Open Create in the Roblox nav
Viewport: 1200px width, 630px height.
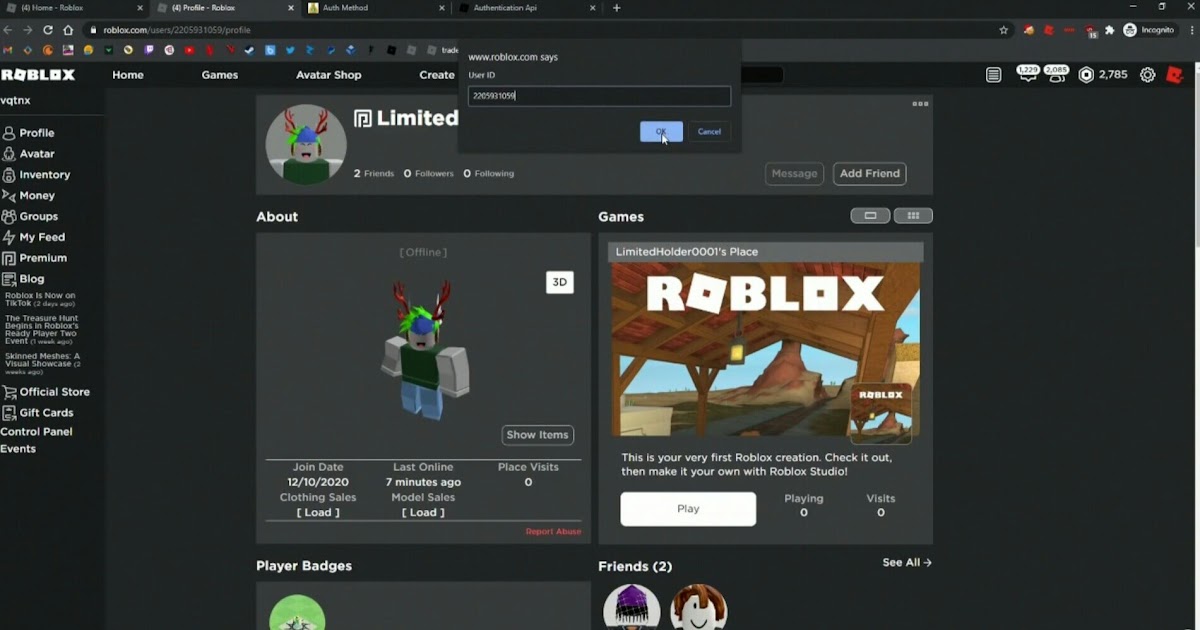pos(437,75)
